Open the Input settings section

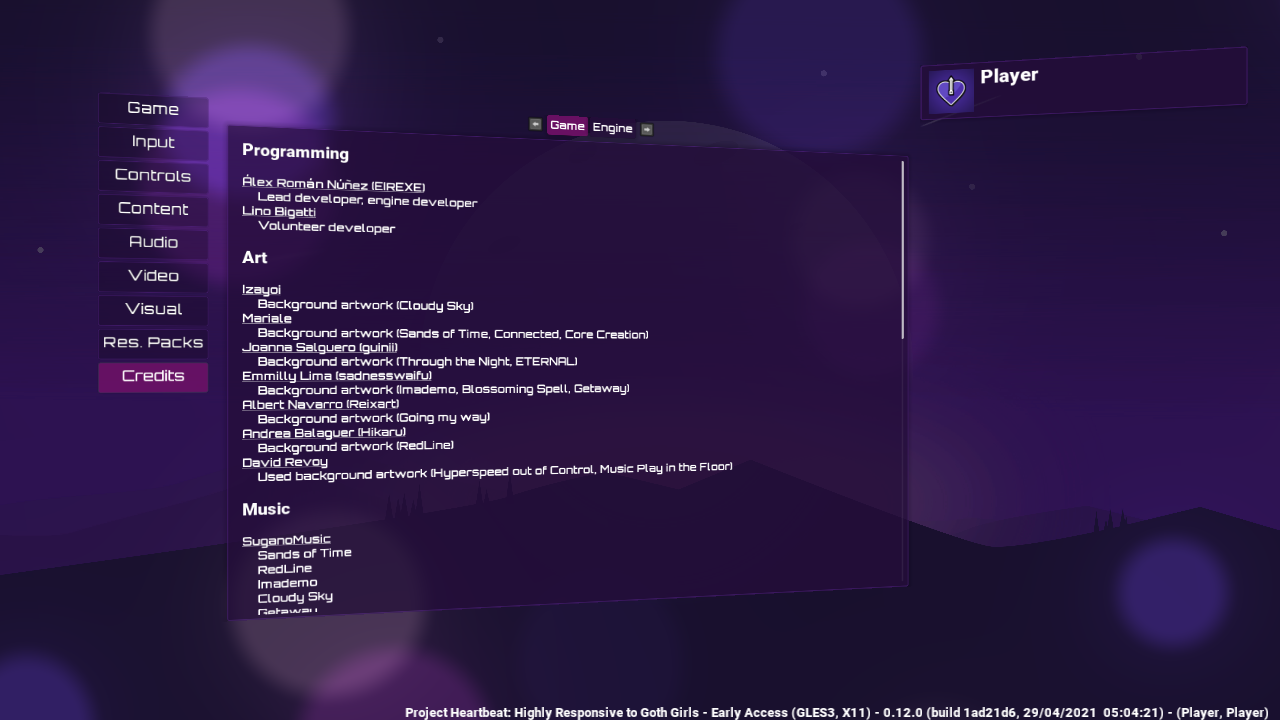coord(153,142)
